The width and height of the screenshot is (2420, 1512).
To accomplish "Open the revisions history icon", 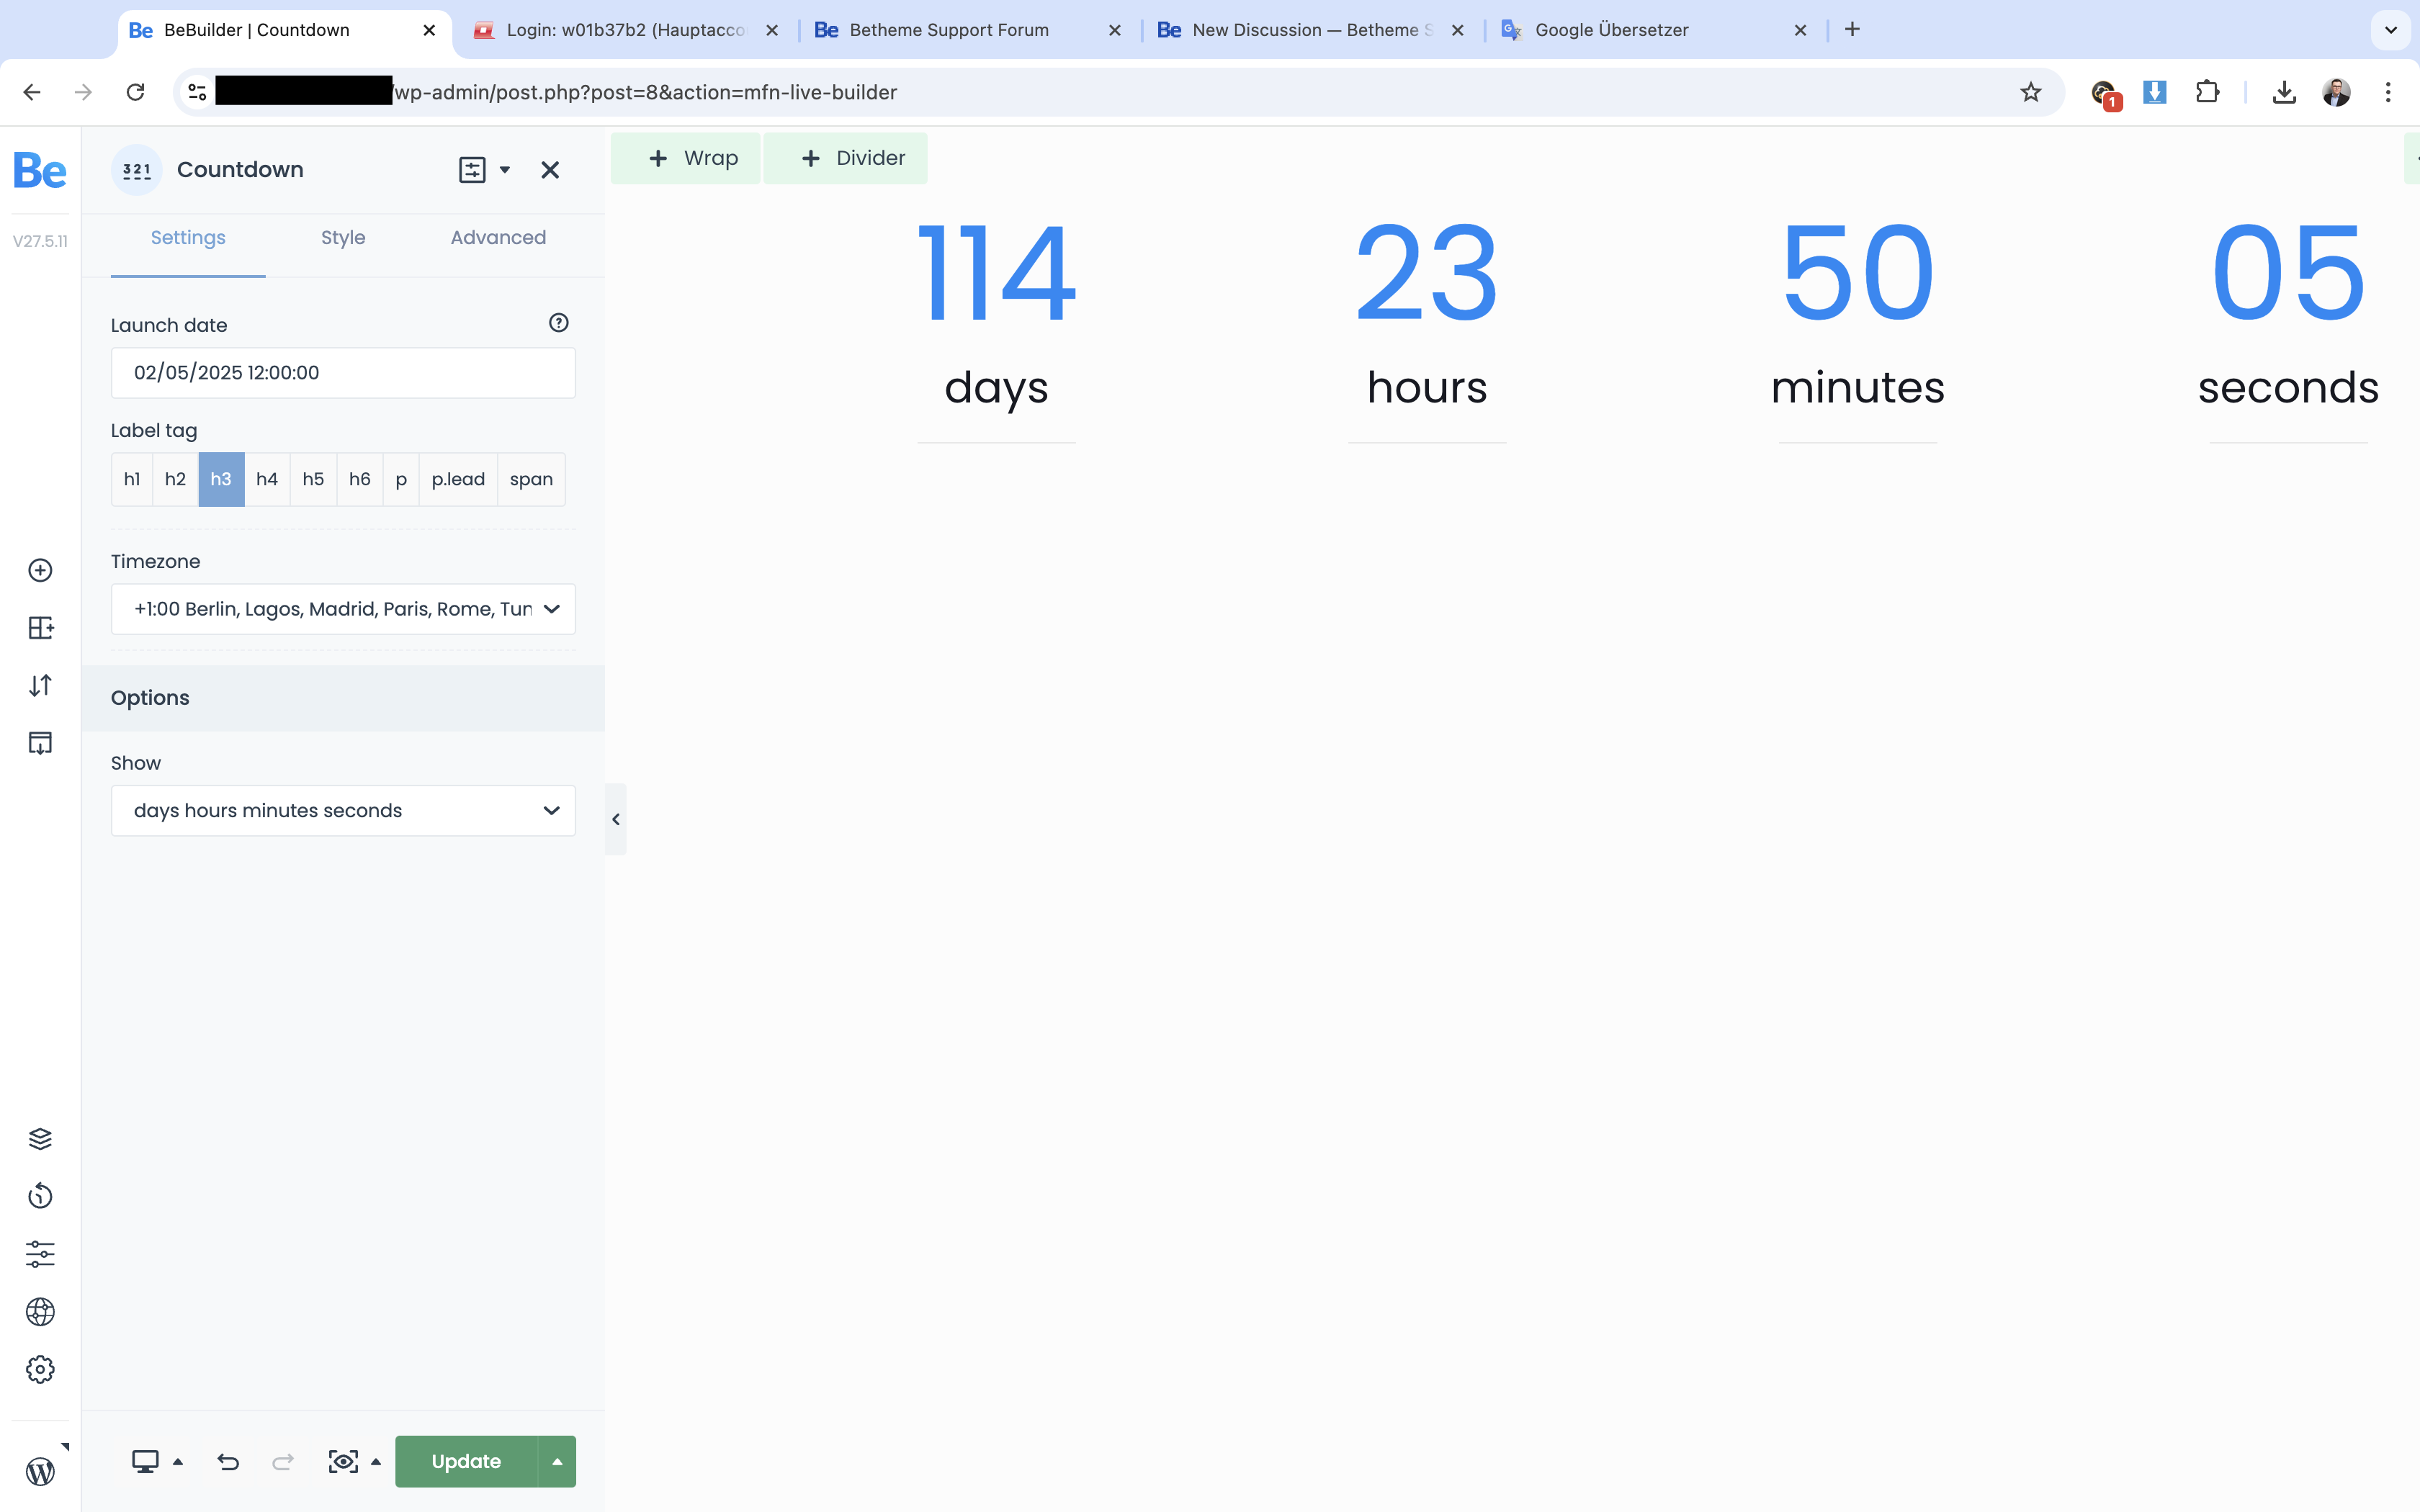I will [x=40, y=1196].
